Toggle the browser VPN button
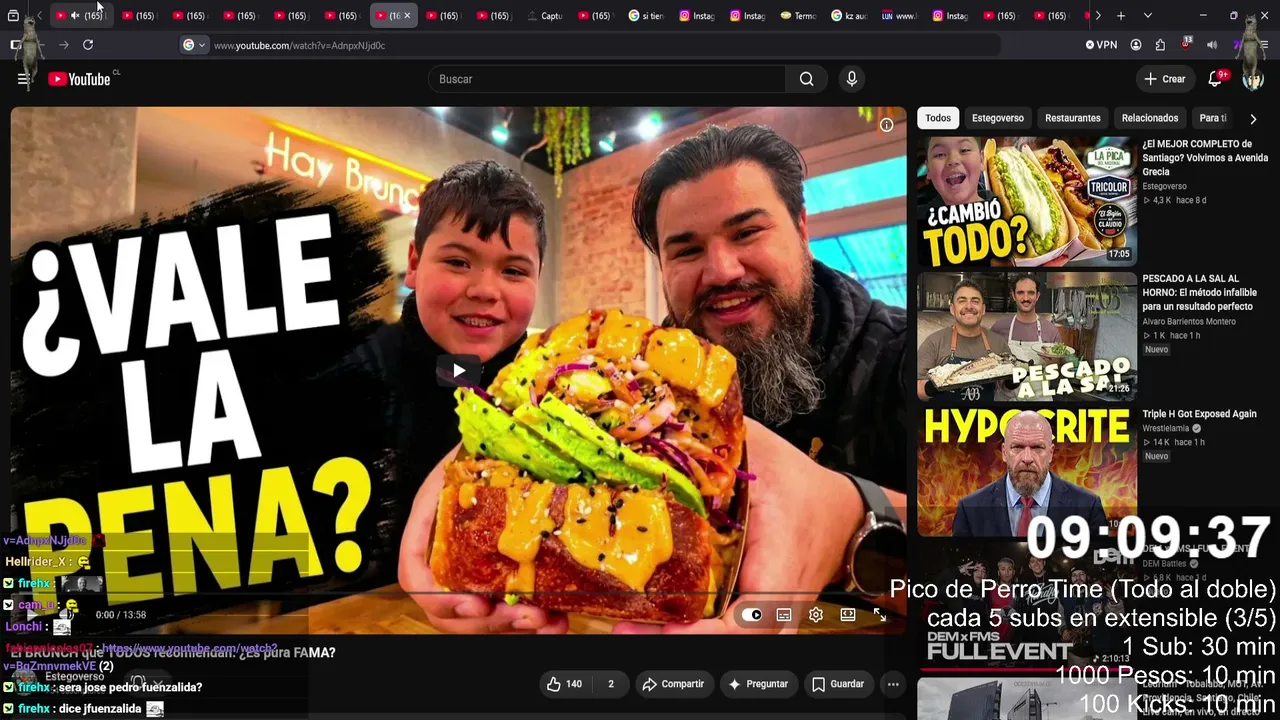The height and width of the screenshot is (720, 1280). coord(1102,45)
